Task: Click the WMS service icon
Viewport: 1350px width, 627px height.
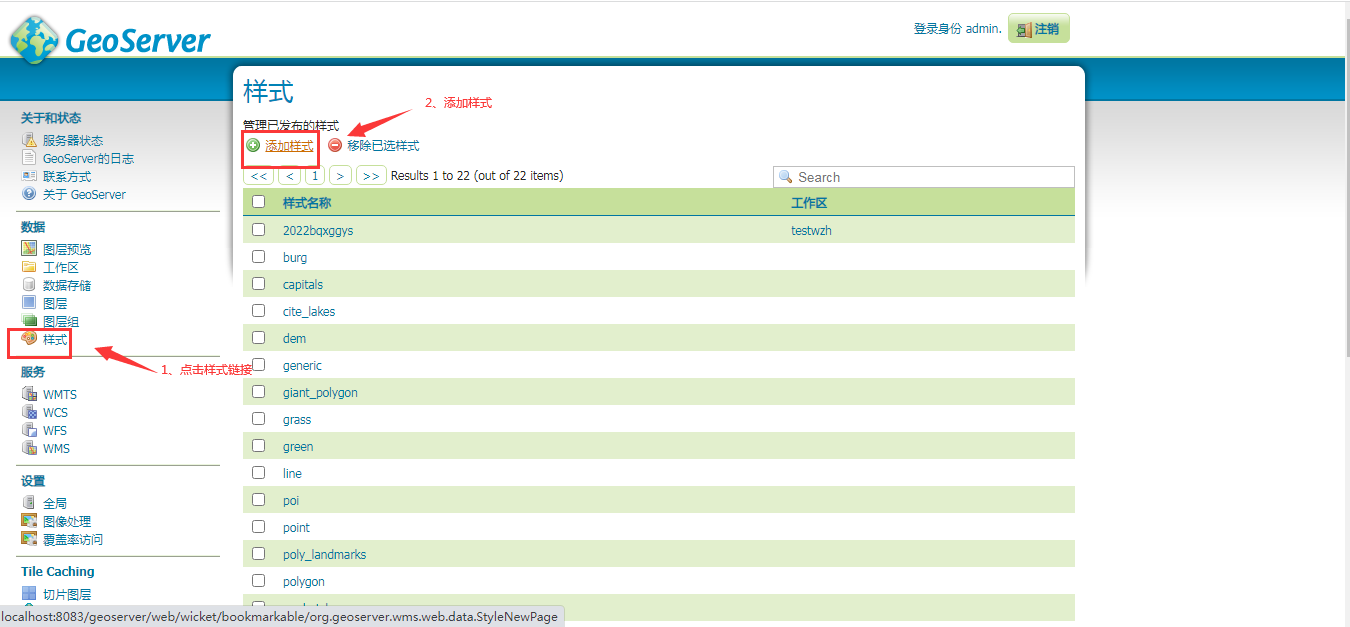Action: point(29,448)
